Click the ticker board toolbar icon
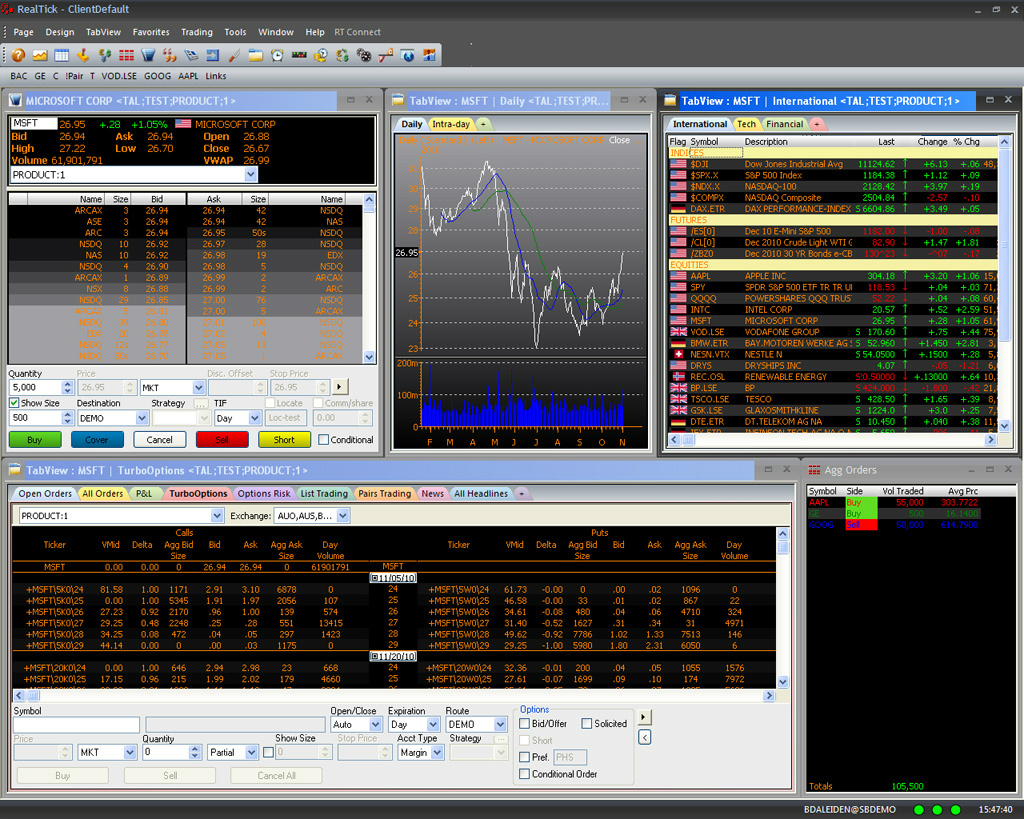 coord(299,56)
